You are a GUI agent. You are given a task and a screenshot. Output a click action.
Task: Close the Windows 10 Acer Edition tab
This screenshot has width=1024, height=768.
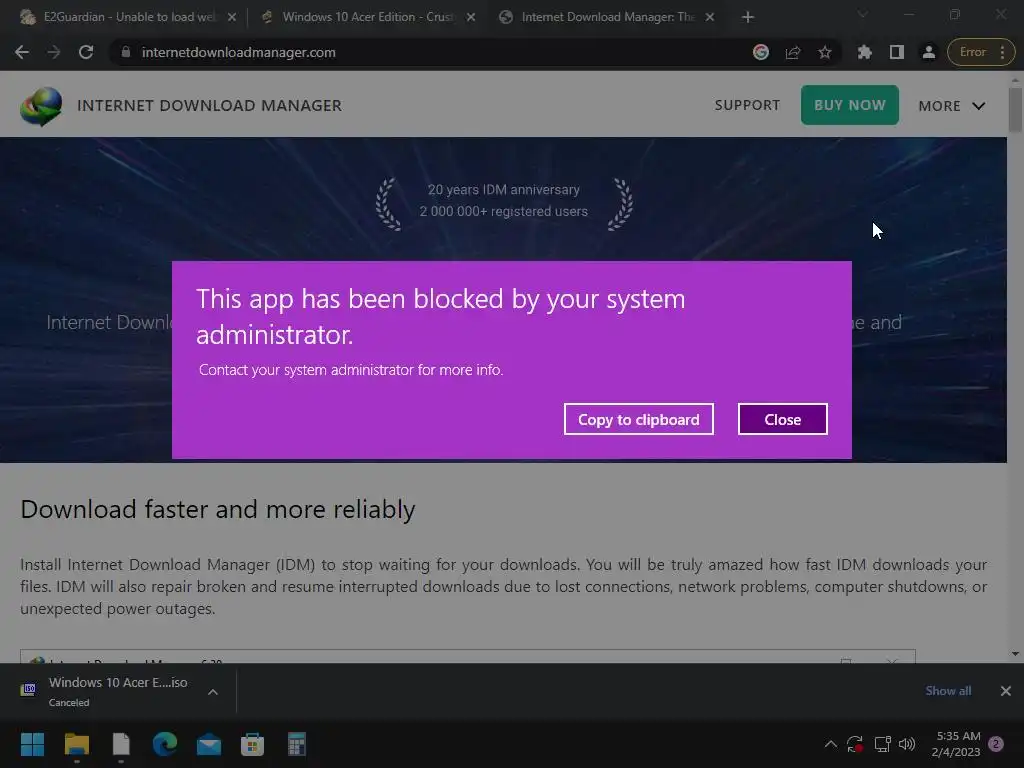click(x=471, y=17)
